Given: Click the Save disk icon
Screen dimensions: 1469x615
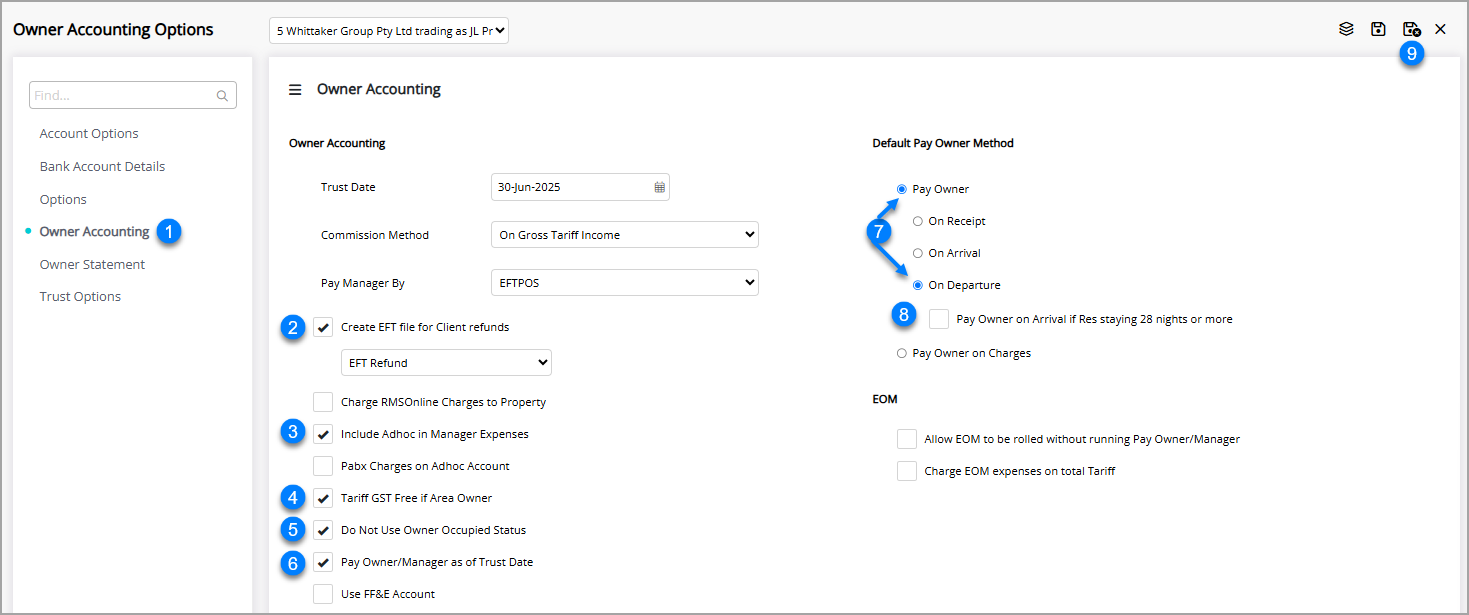Looking at the screenshot, I should (x=1378, y=29).
